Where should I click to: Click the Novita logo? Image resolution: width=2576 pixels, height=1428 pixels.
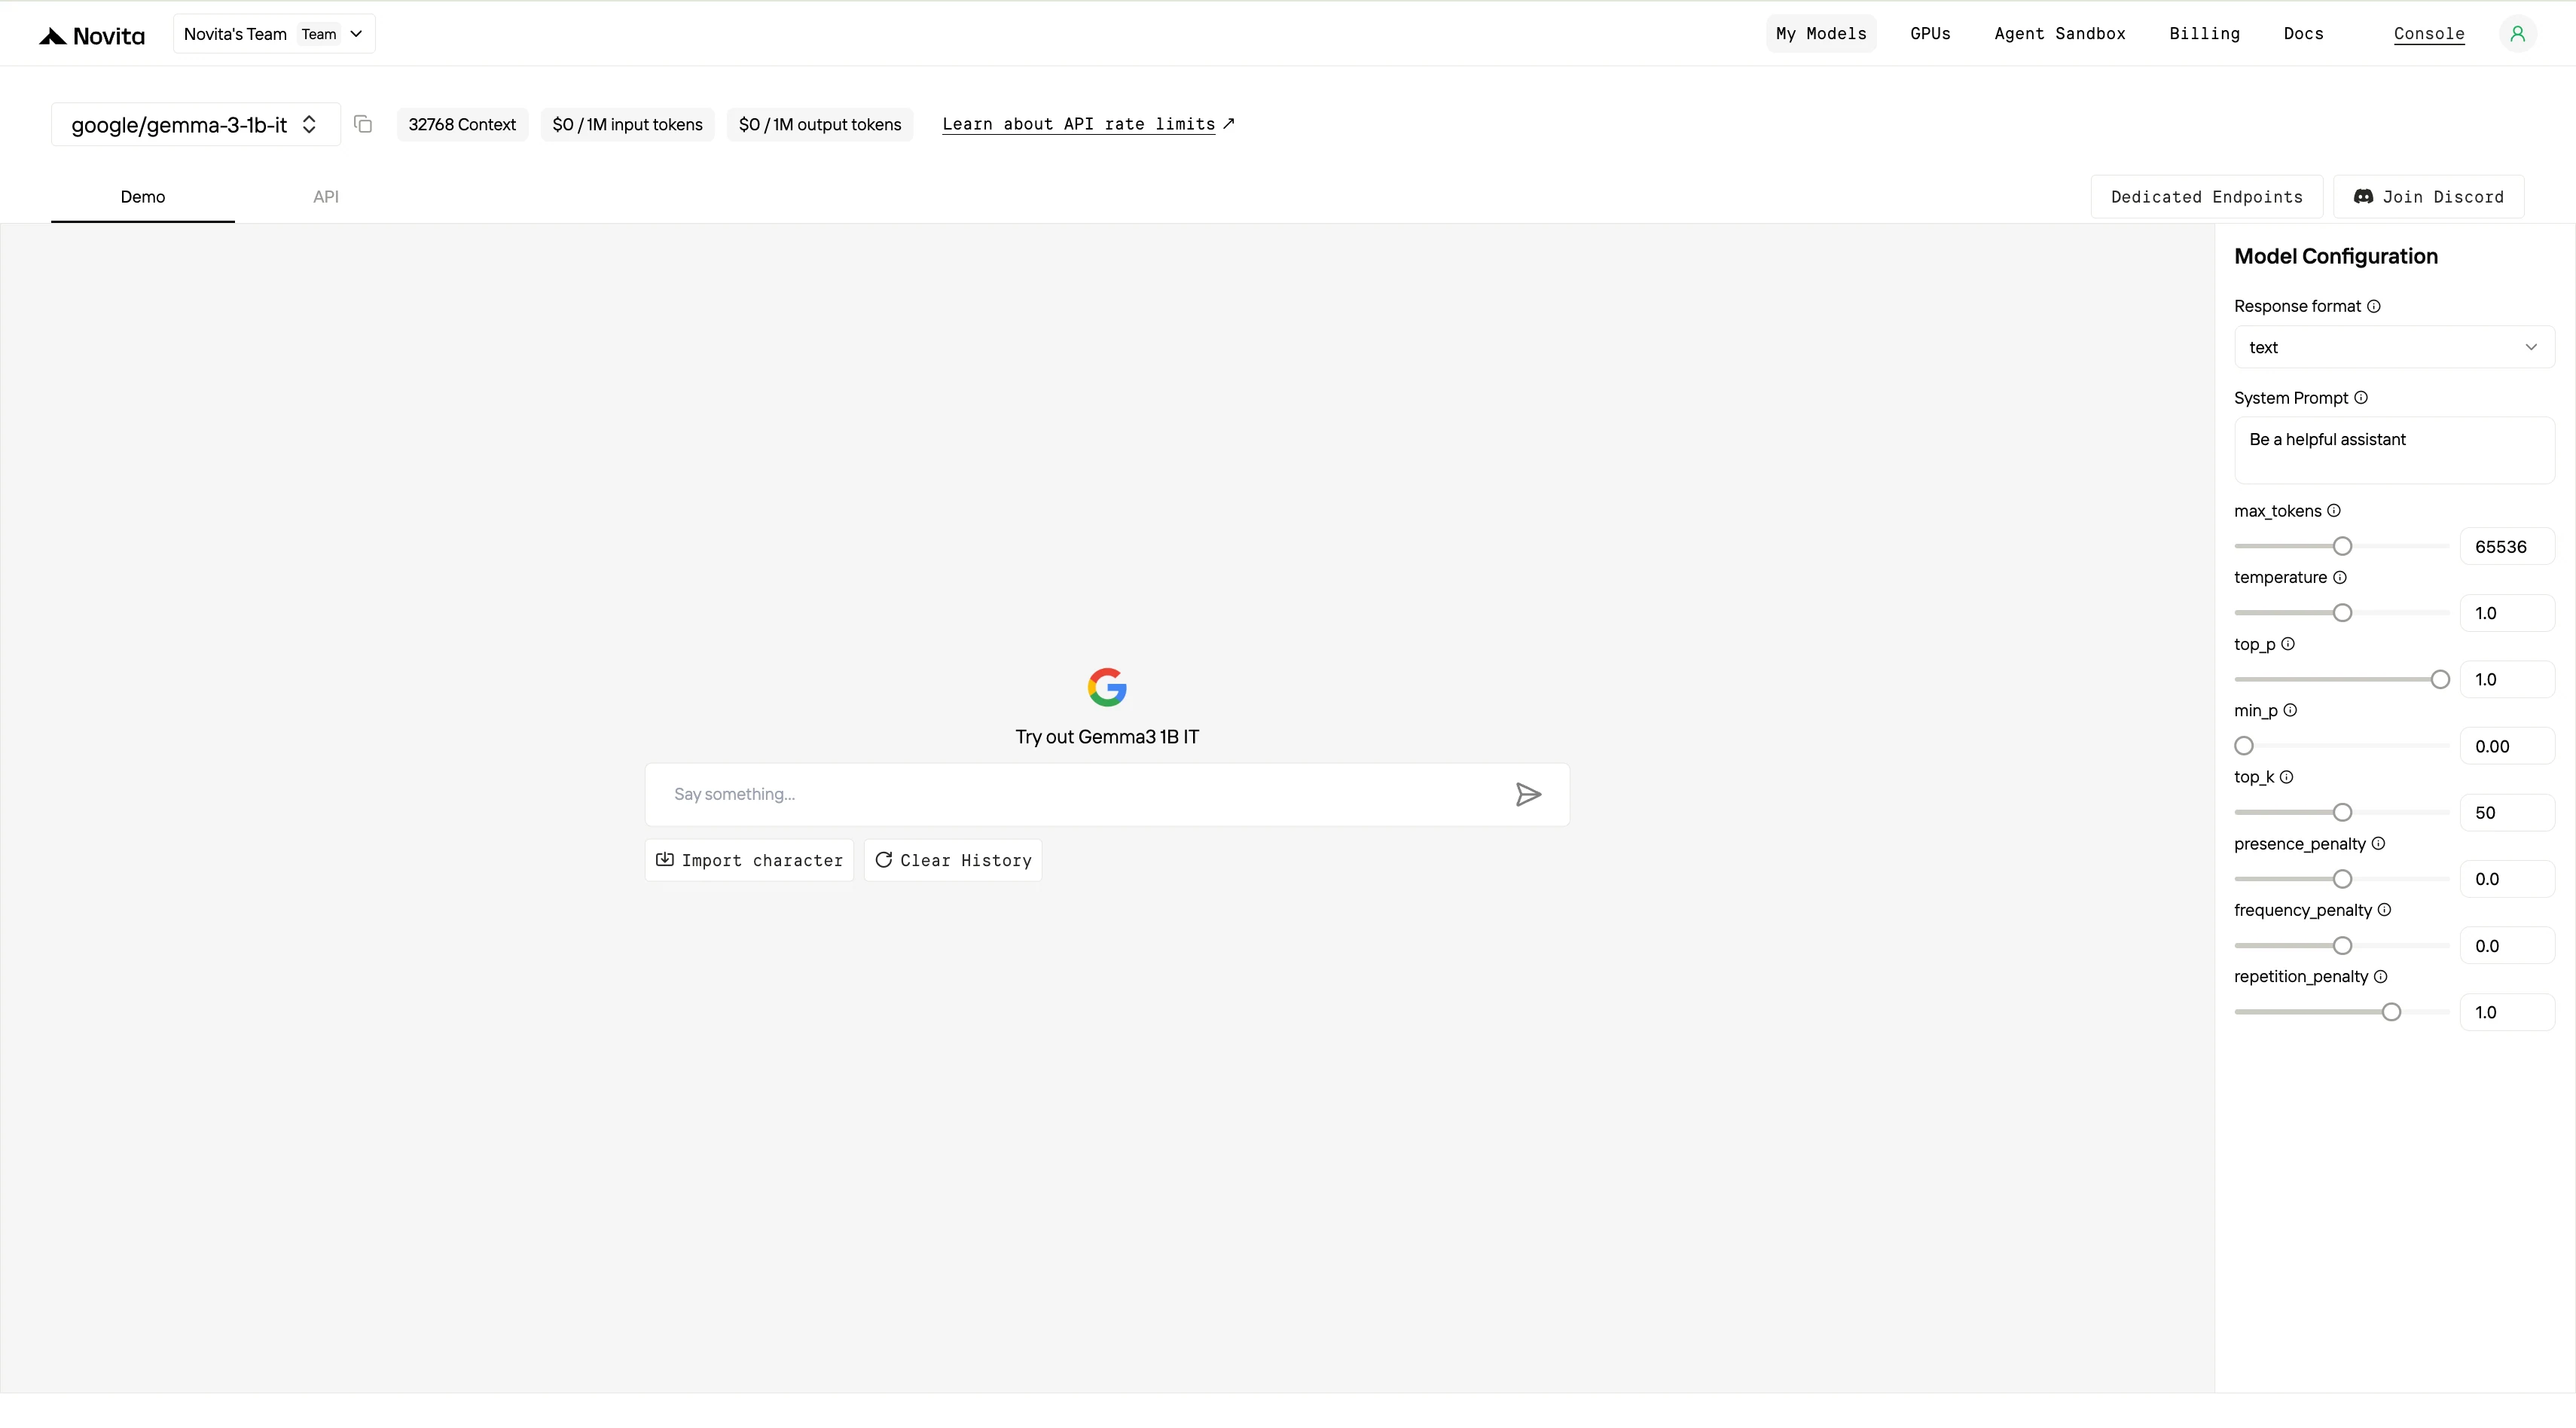coord(92,36)
